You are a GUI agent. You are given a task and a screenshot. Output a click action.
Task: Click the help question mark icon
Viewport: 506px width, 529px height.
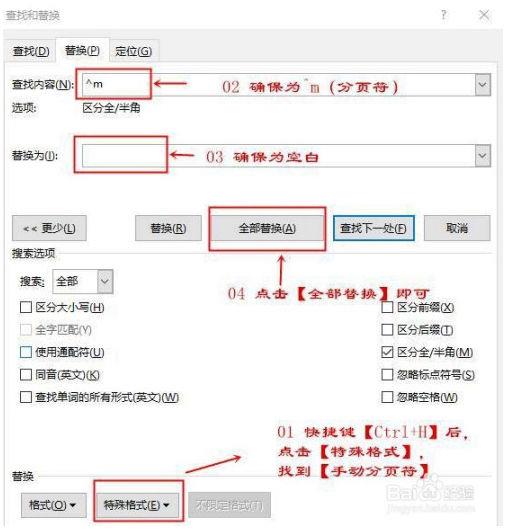444,15
